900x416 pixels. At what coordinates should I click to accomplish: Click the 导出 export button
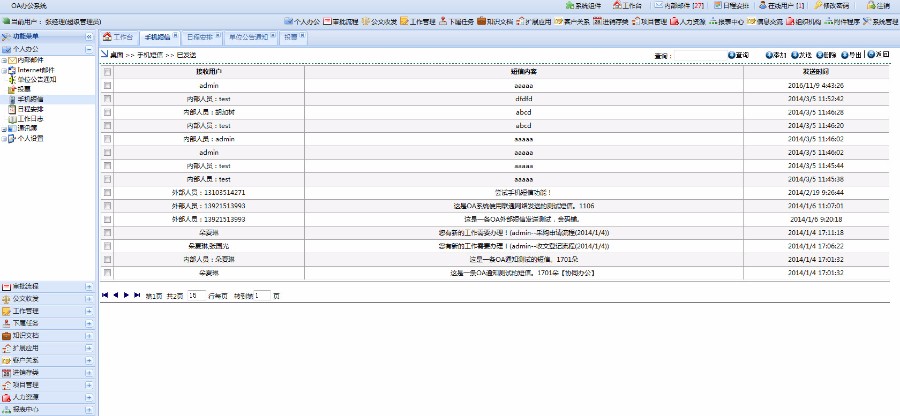(x=851, y=55)
